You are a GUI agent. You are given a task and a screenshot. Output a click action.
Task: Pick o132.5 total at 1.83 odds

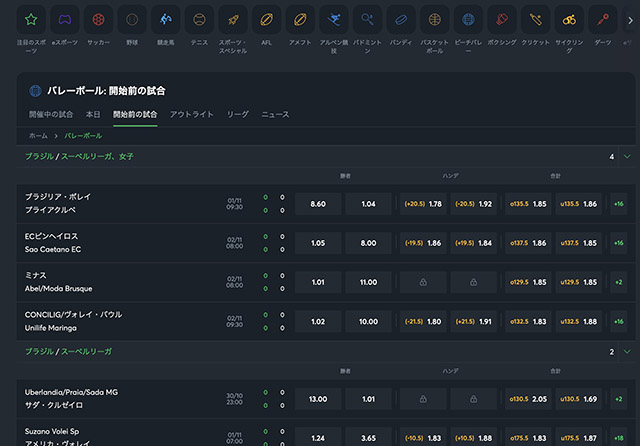[528, 321]
